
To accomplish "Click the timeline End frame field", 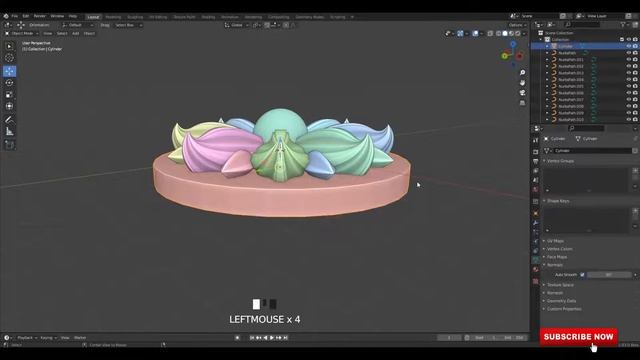I will point(513,338).
